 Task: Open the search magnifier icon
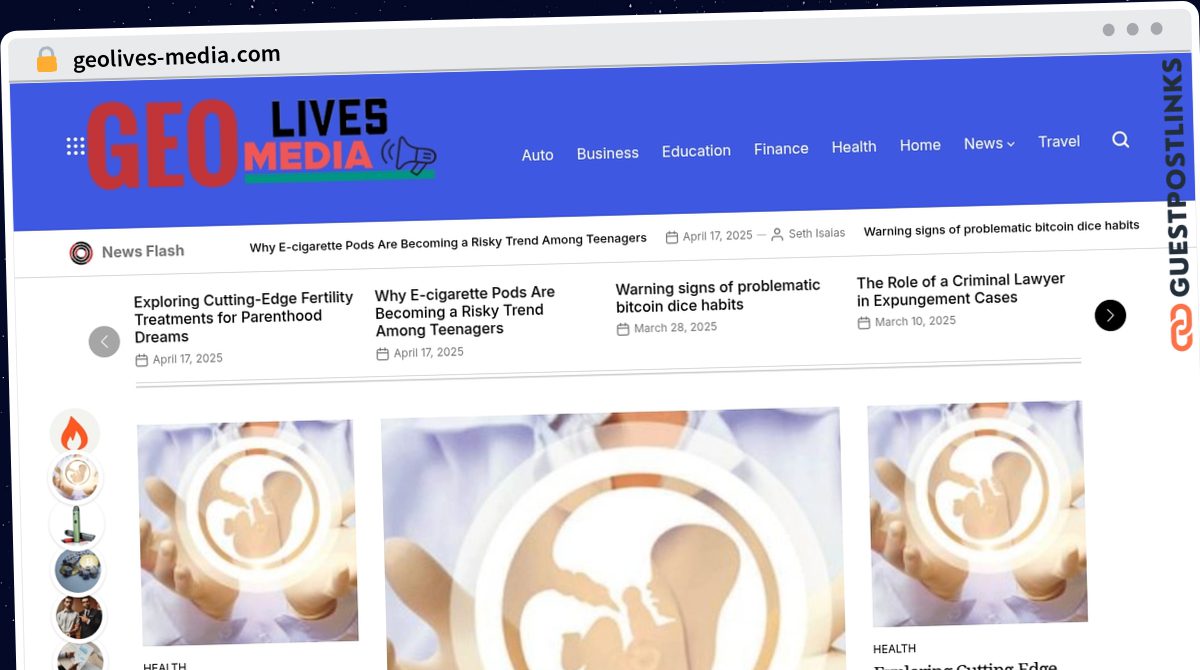click(1120, 140)
